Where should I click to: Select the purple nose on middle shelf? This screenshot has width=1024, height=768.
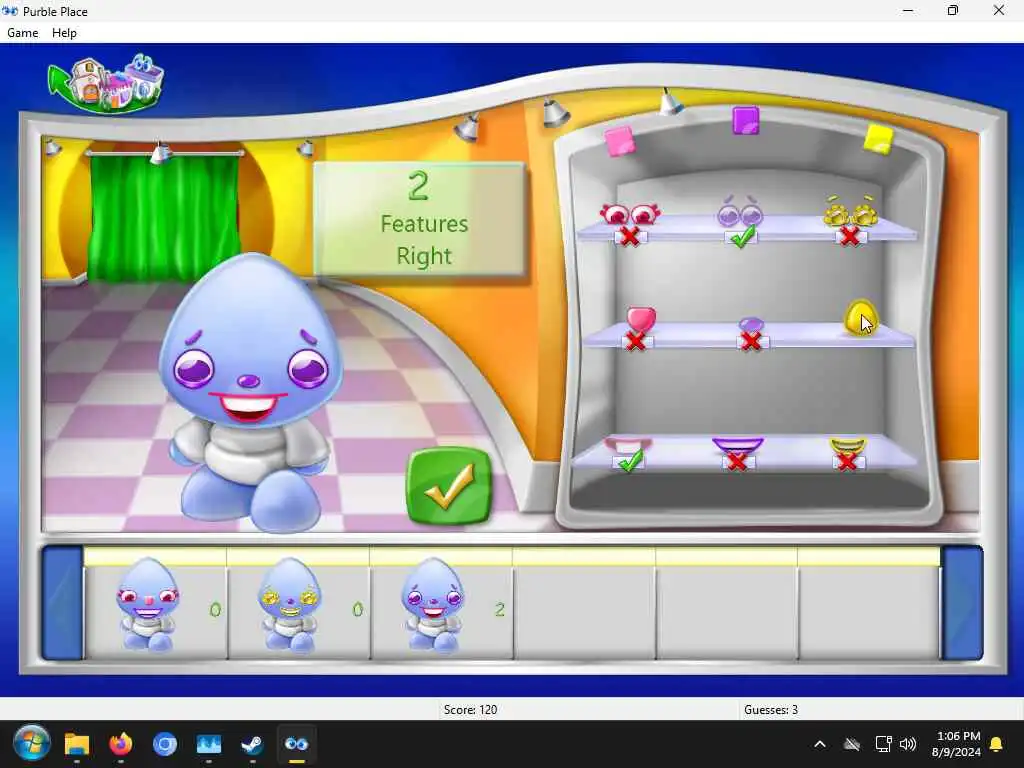point(751,325)
